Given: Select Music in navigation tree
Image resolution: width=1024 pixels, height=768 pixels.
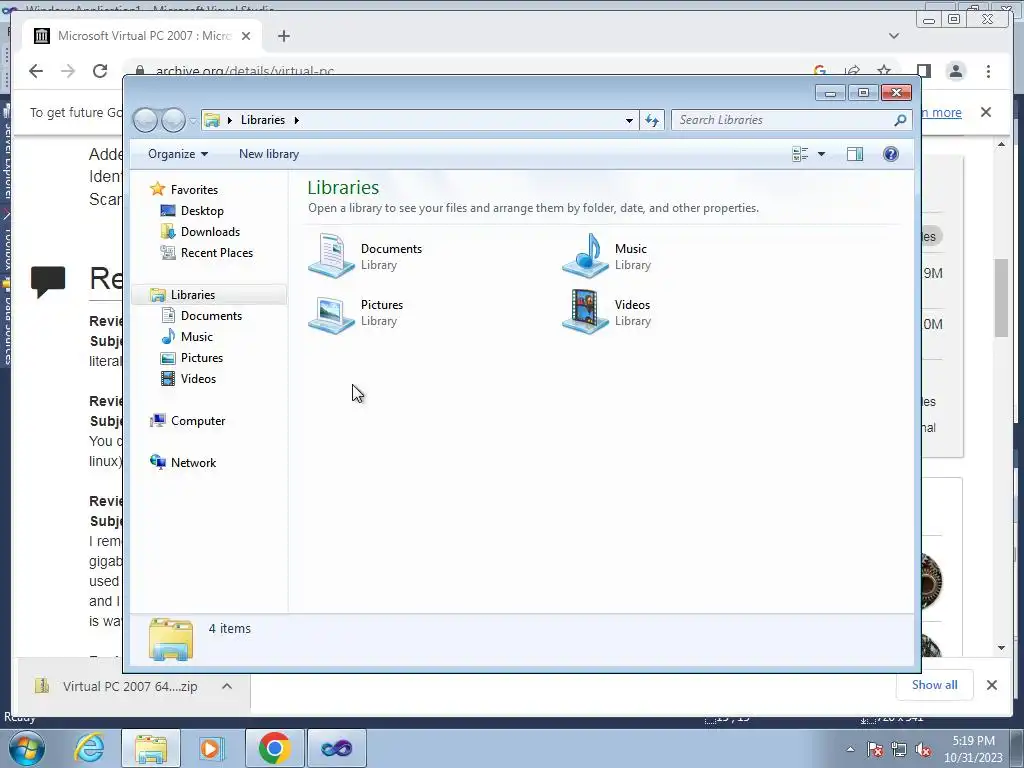Looking at the screenshot, I should pyautogui.click(x=197, y=336).
